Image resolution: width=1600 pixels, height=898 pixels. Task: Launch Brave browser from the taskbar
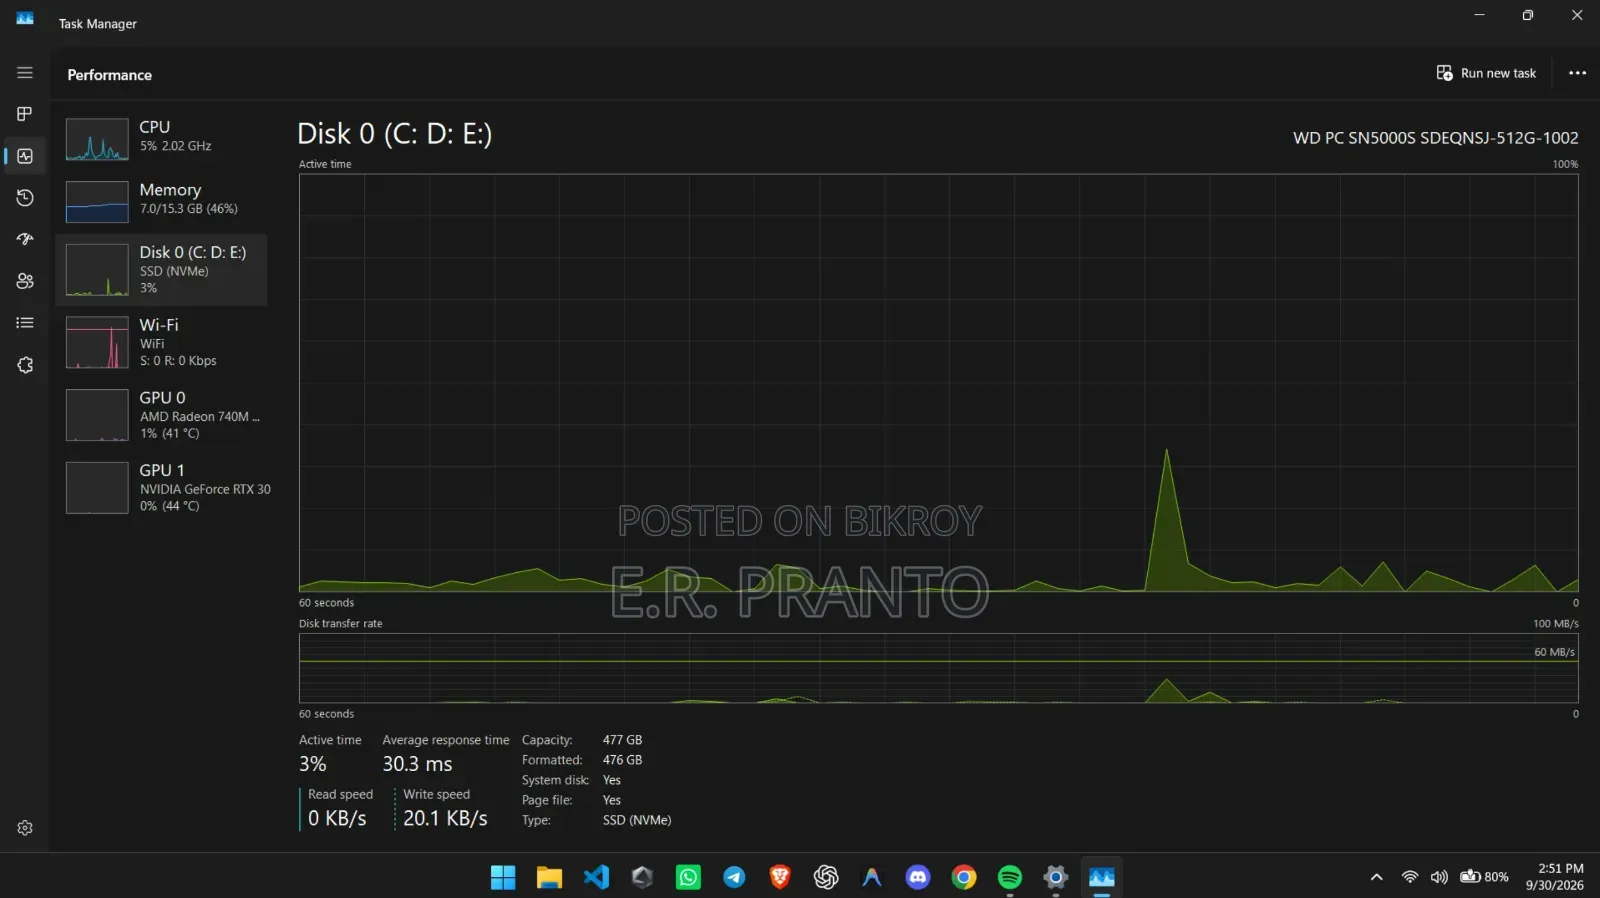click(x=780, y=877)
